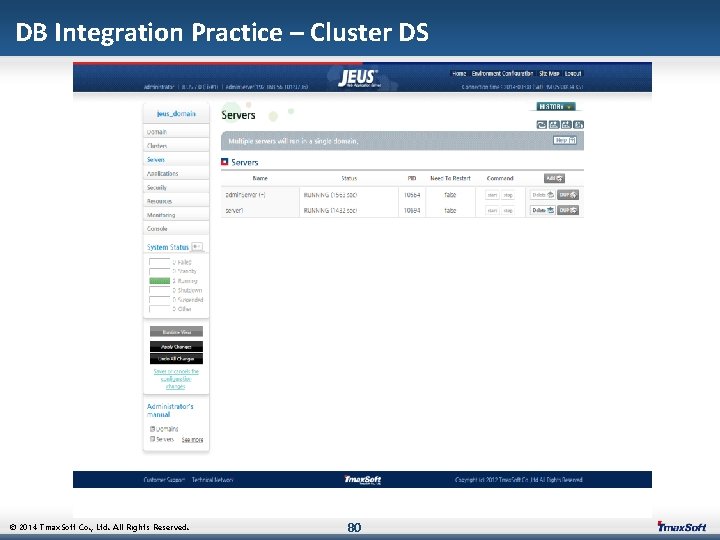
Task: Click the Add server button
Action: click(554, 178)
